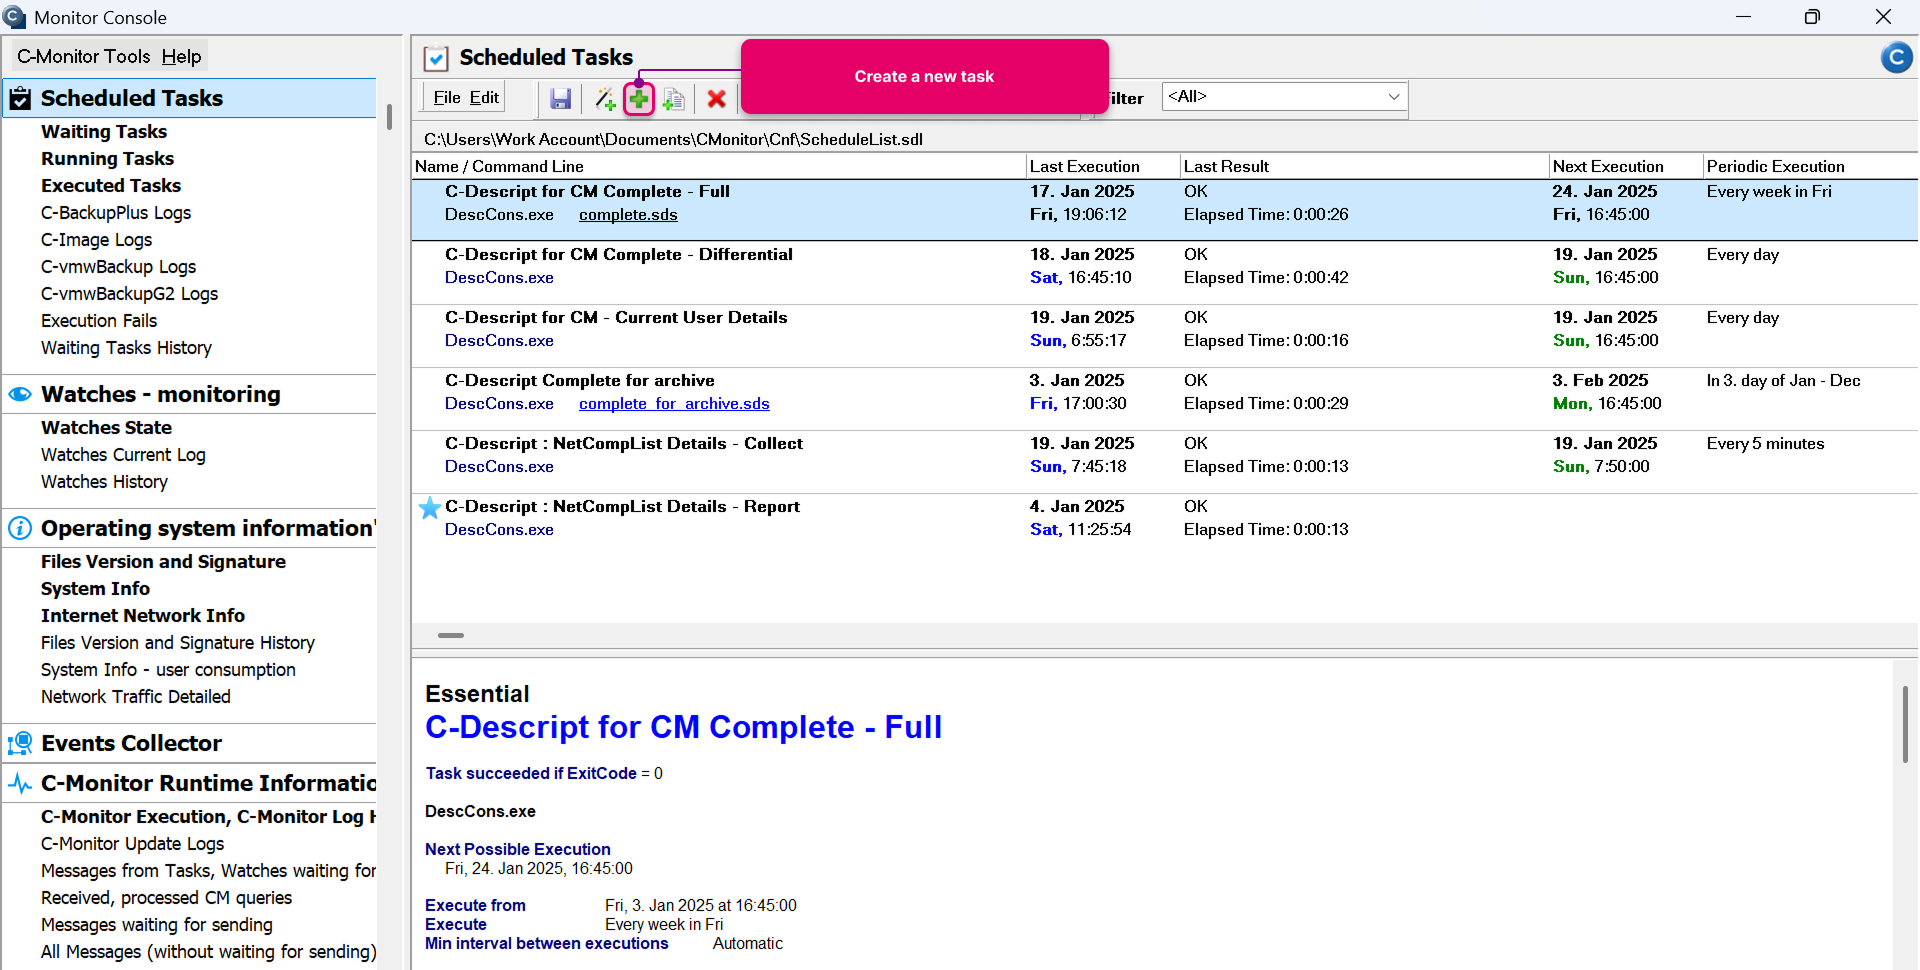
Task: Click the Events Collector section icon
Action: click(20, 743)
